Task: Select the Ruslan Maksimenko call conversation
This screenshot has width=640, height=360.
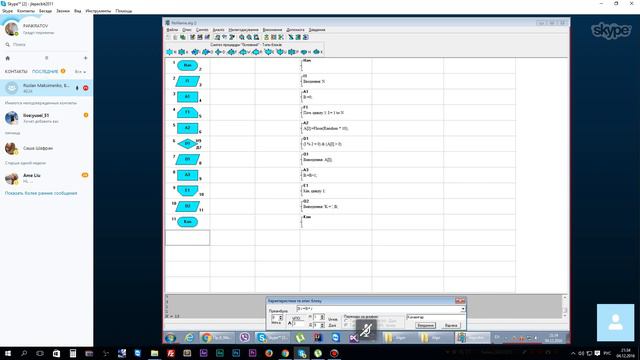Action: 46,88
